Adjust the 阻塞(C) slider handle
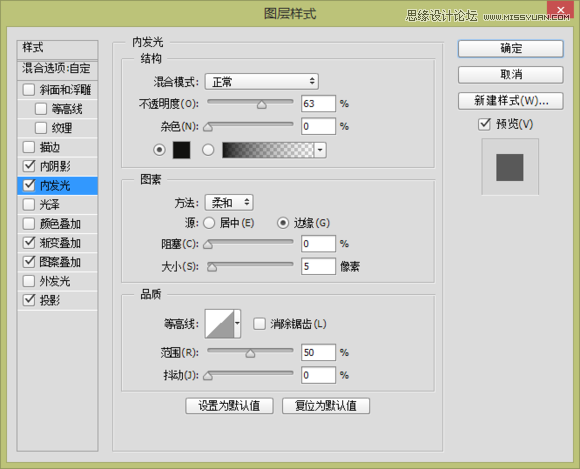The height and width of the screenshot is (469, 580). tap(208, 245)
